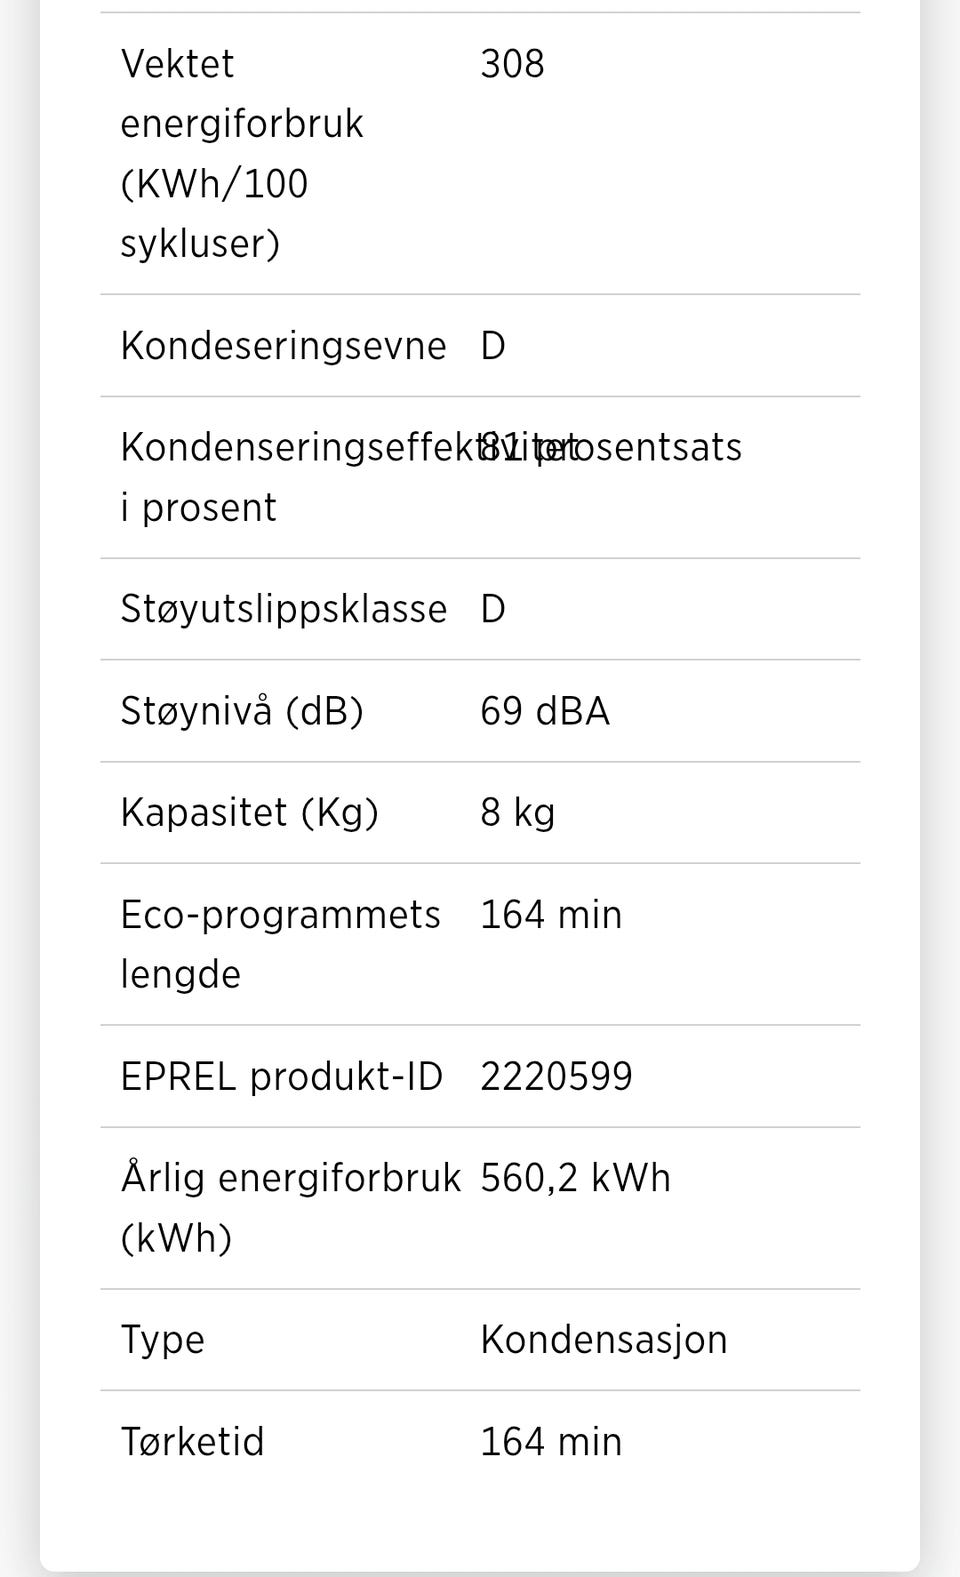The image size is (960, 1577).
Task: Select the Vektet energiforbruk label
Action: click(x=242, y=153)
